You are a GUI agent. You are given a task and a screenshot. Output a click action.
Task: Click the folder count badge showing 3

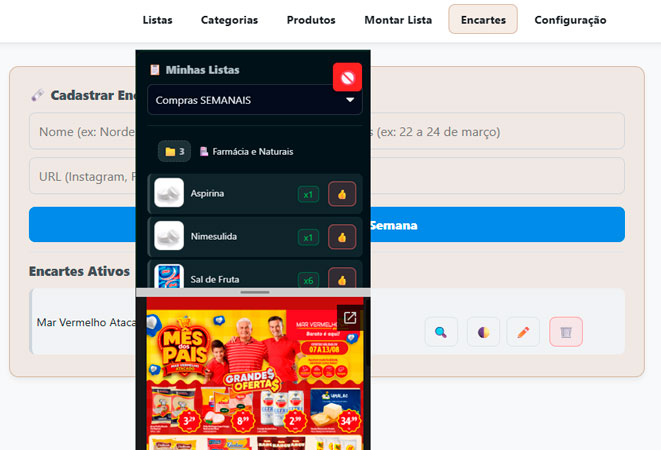(x=175, y=151)
